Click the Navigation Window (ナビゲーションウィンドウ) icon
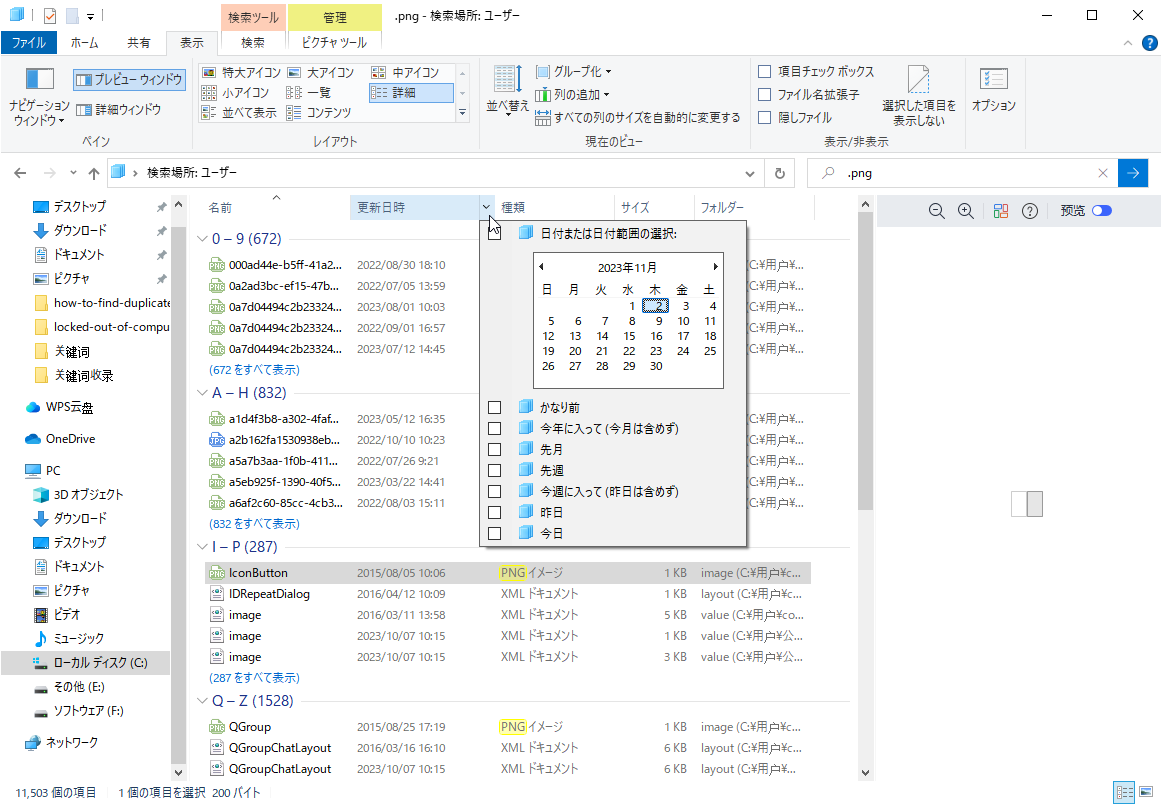Screen dimensions: 1162x805 [39, 80]
